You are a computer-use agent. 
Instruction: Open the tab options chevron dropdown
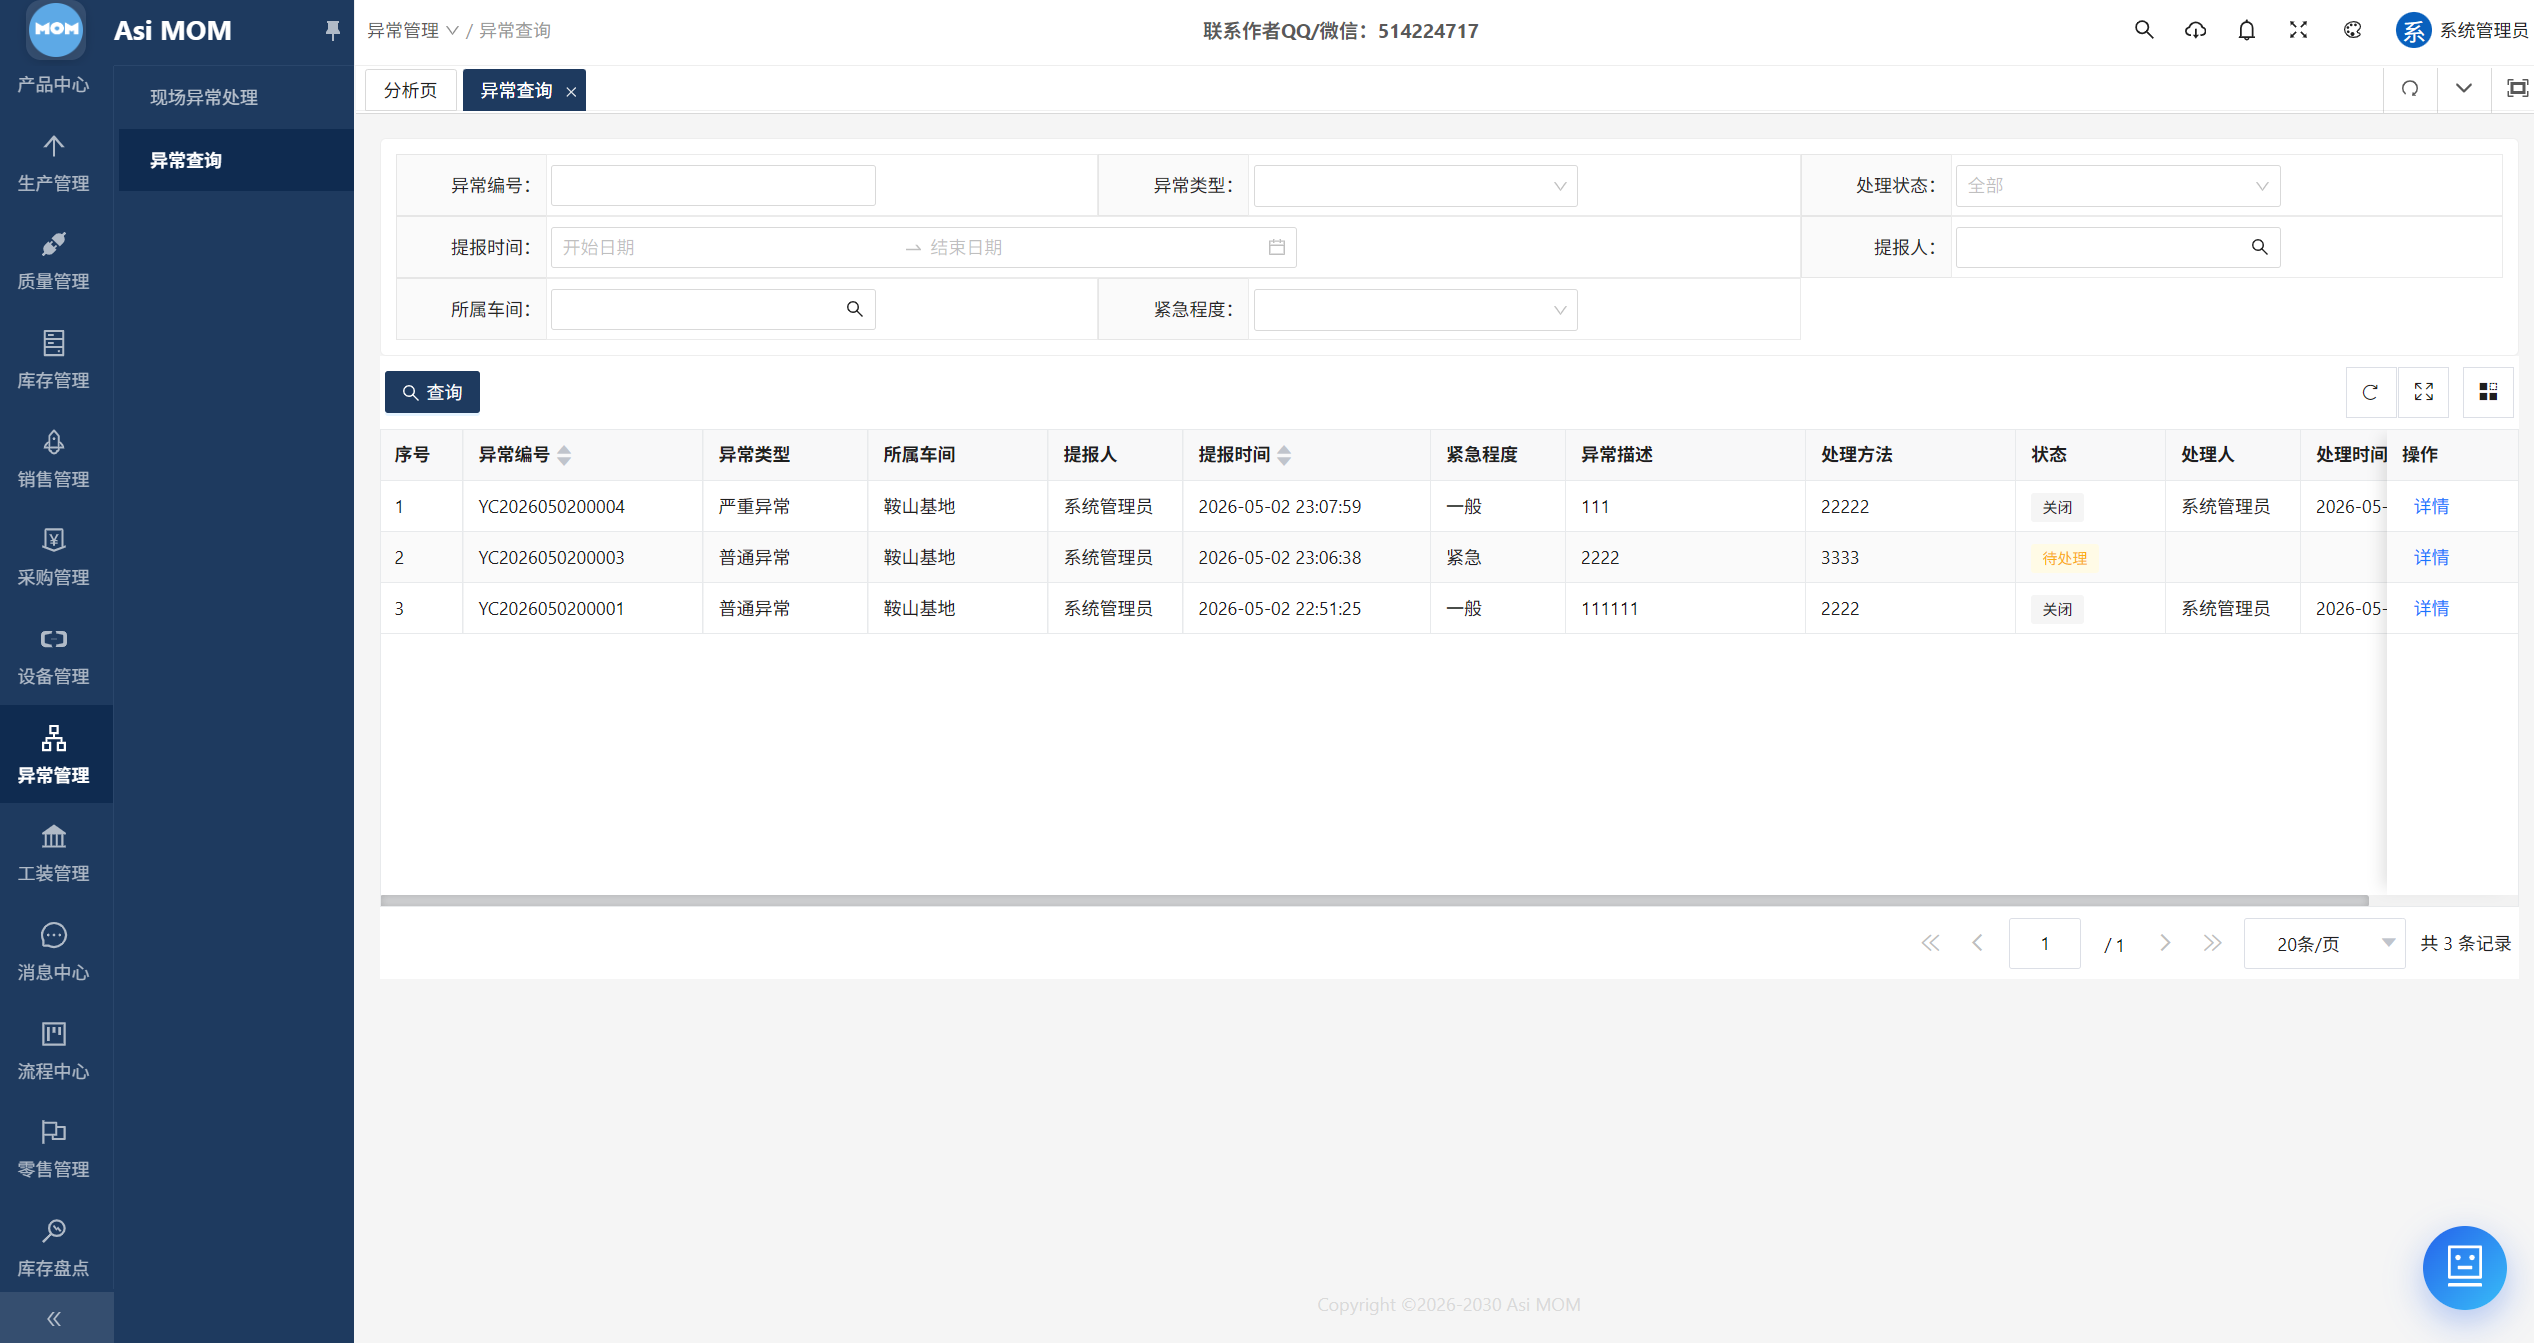click(2463, 89)
